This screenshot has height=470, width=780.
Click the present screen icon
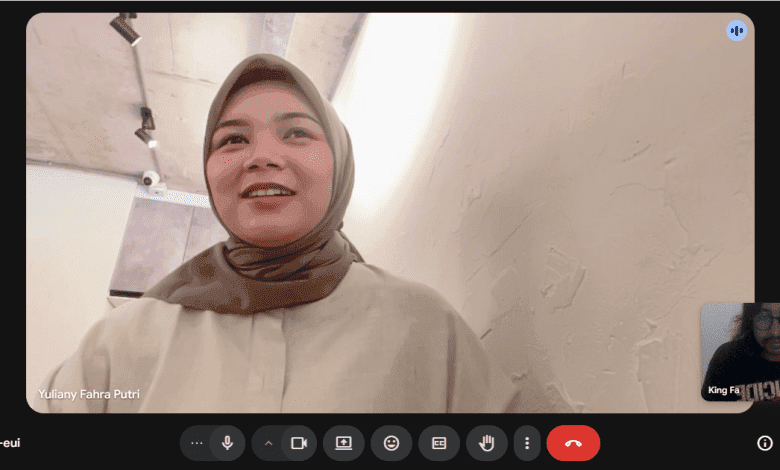coord(343,443)
